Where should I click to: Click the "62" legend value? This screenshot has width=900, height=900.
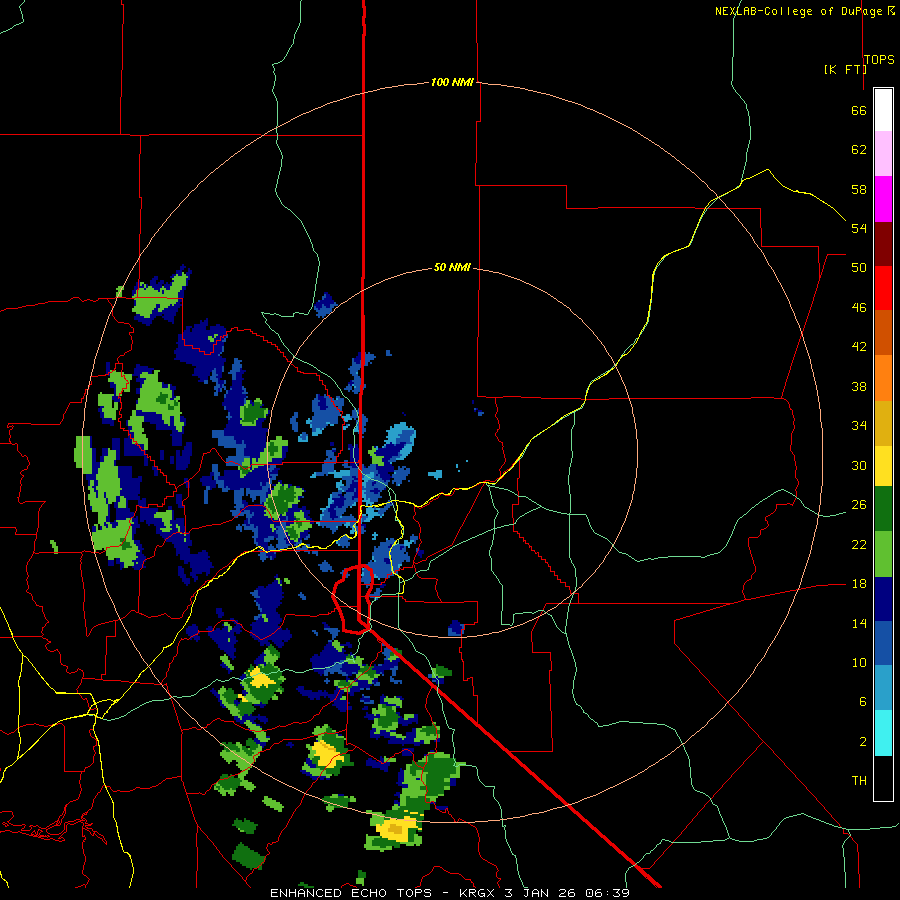(859, 150)
